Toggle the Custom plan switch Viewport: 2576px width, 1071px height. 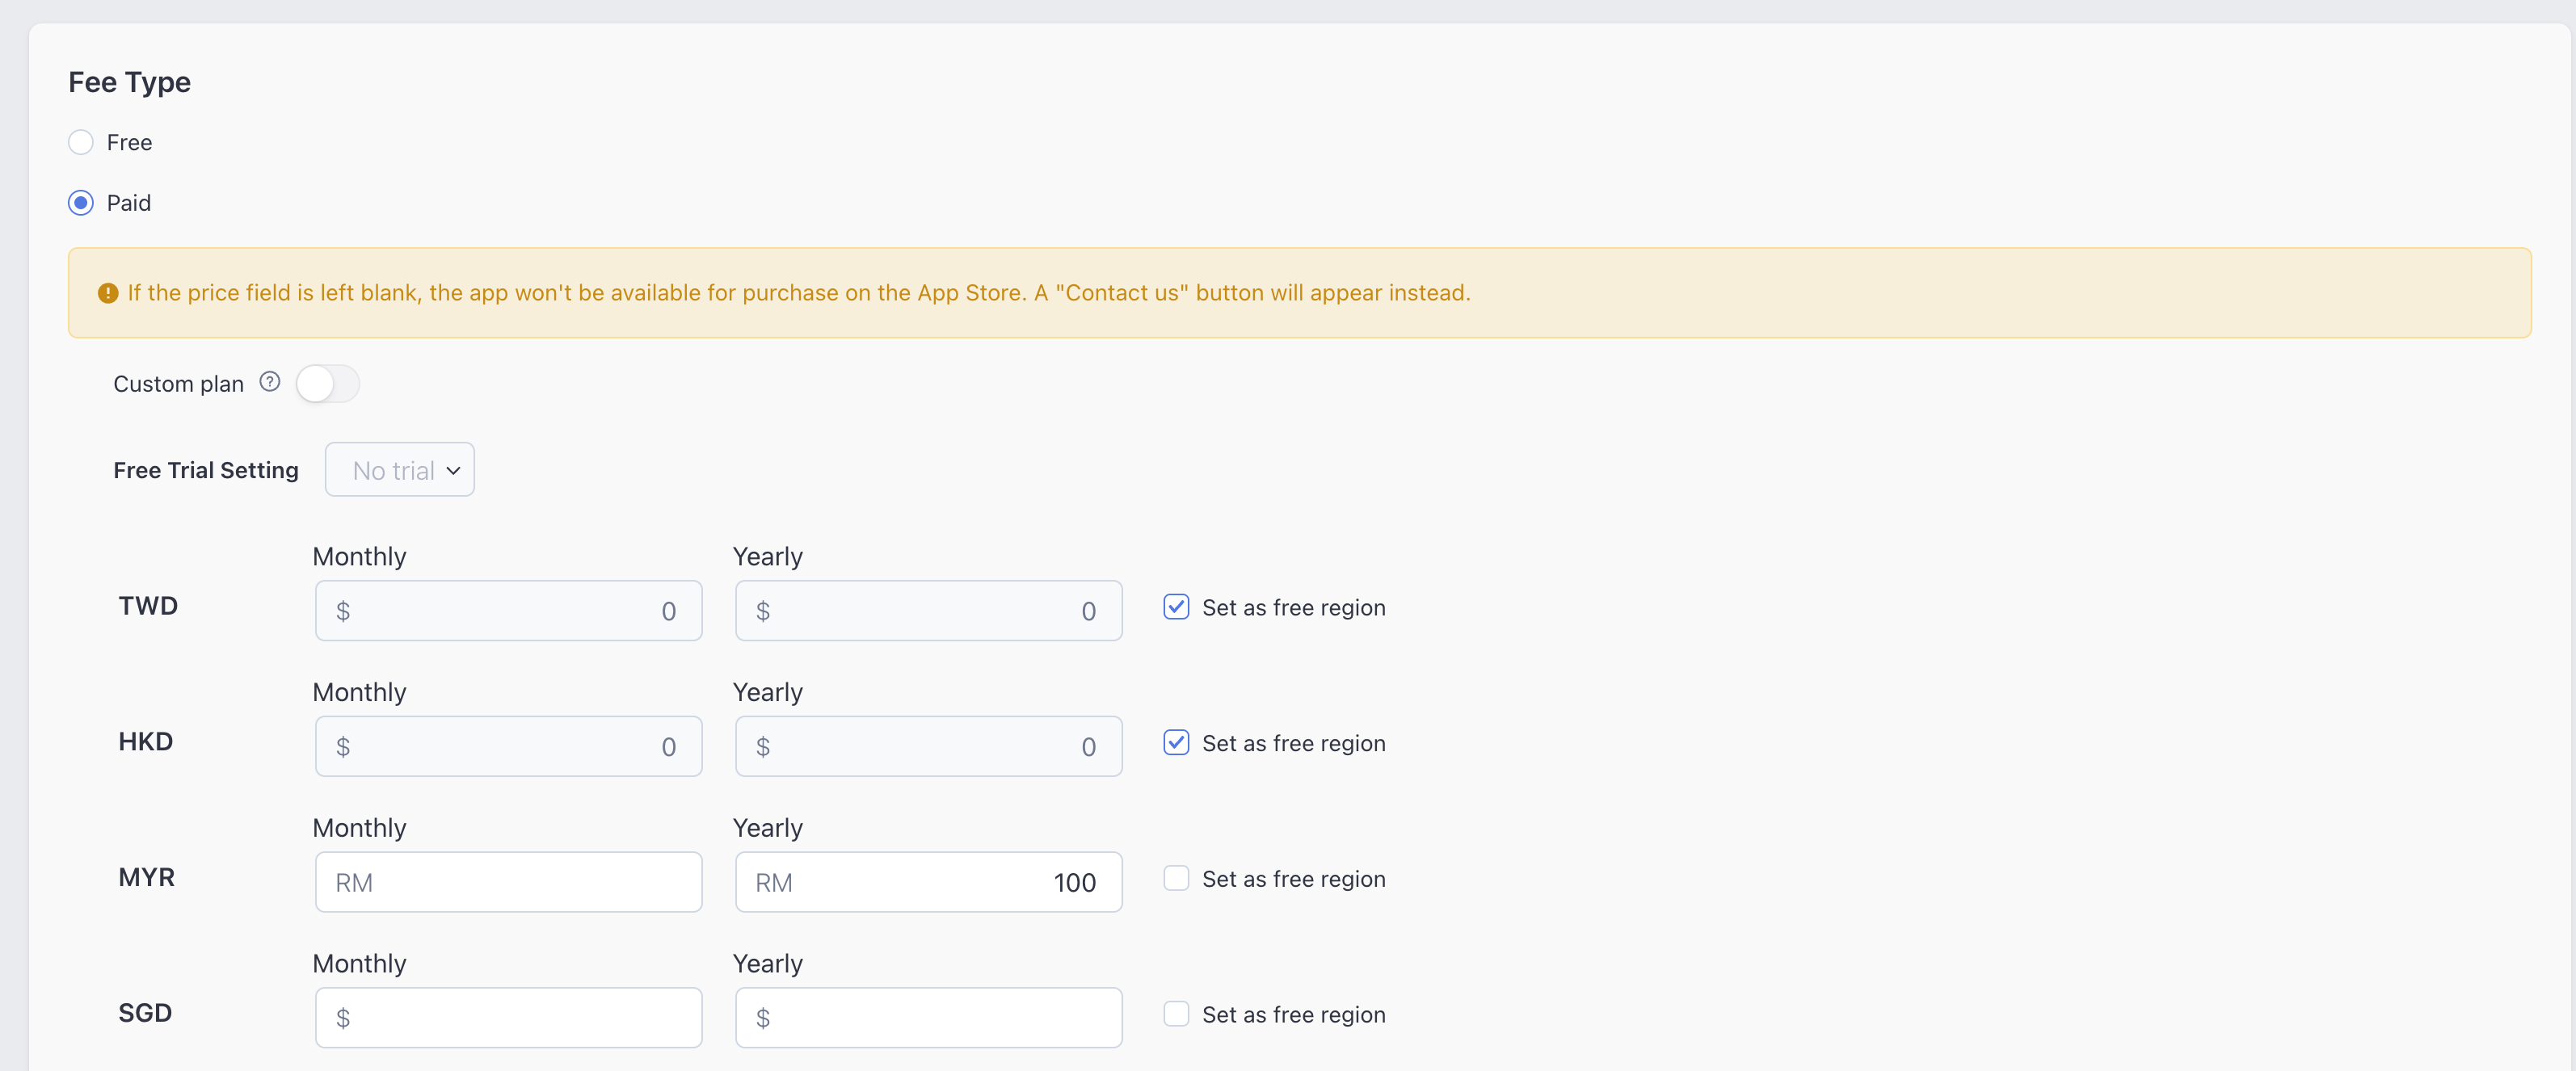(x=327, y=383)
